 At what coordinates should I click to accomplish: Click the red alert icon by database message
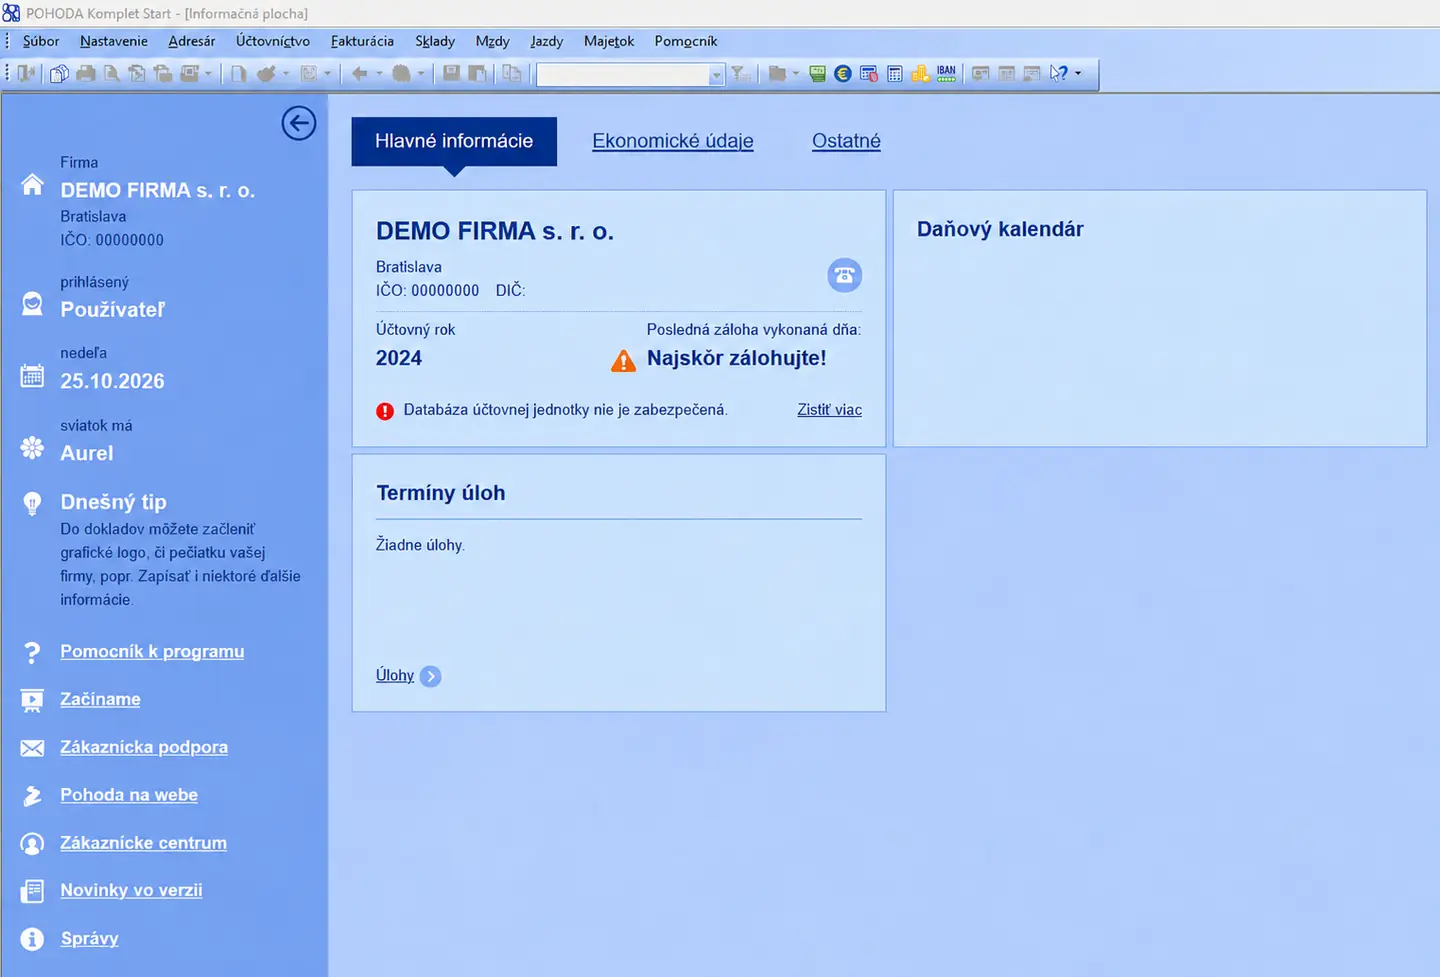point(385,411)
